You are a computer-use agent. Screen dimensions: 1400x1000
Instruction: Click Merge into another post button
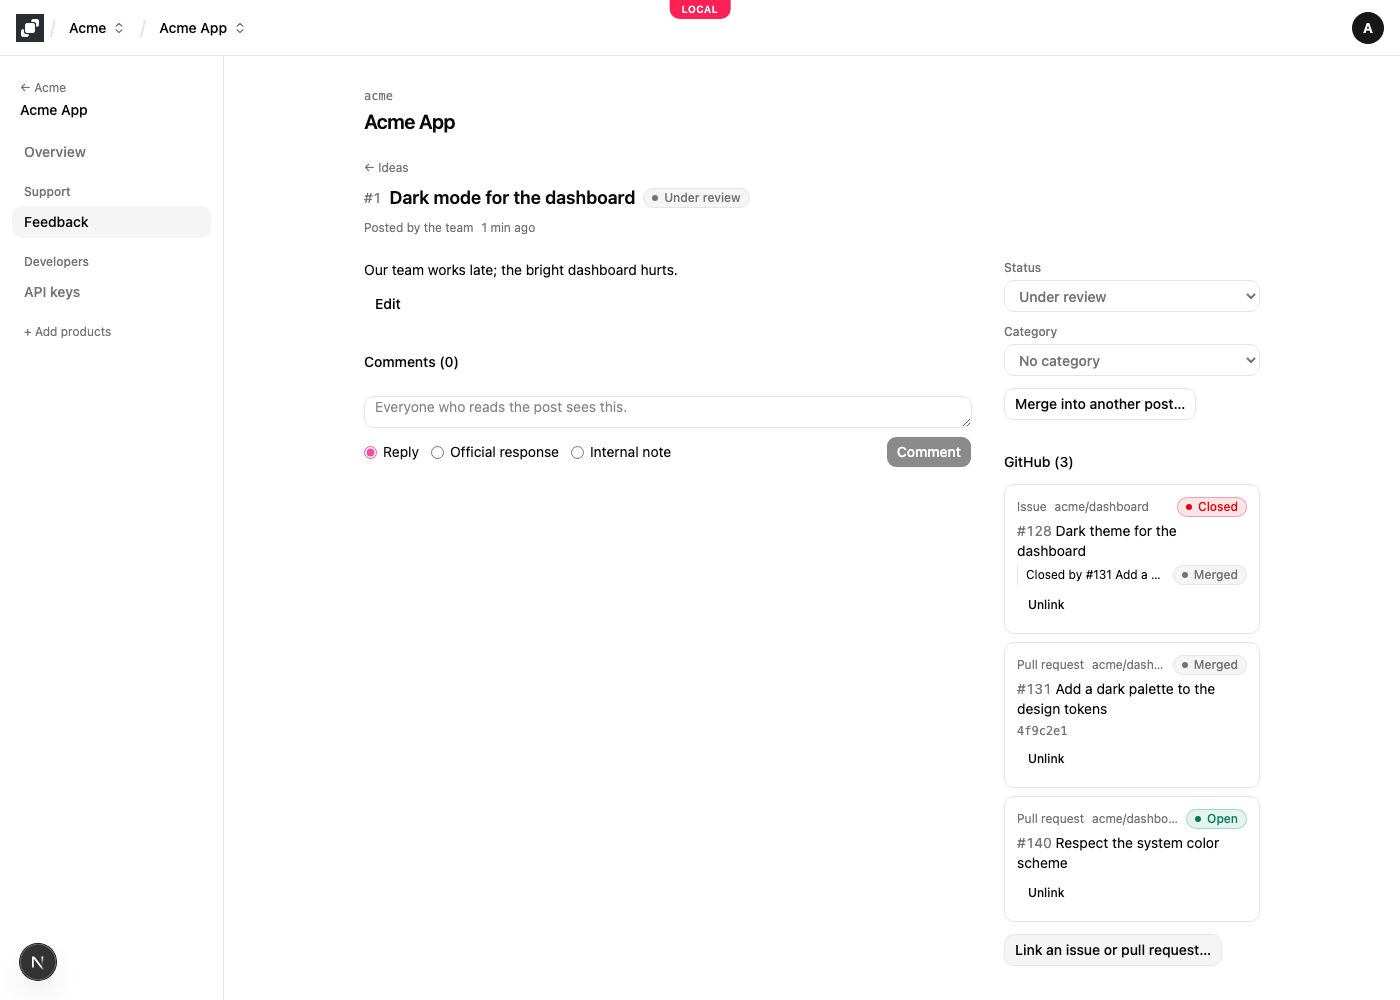tap(1100, 404)
